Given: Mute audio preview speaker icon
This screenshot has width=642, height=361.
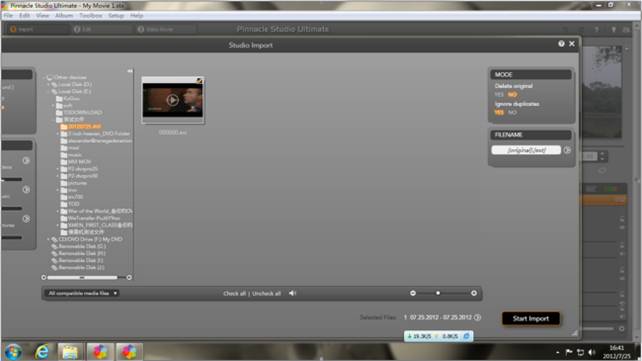Looking at the screenshot, I should 292,293.
